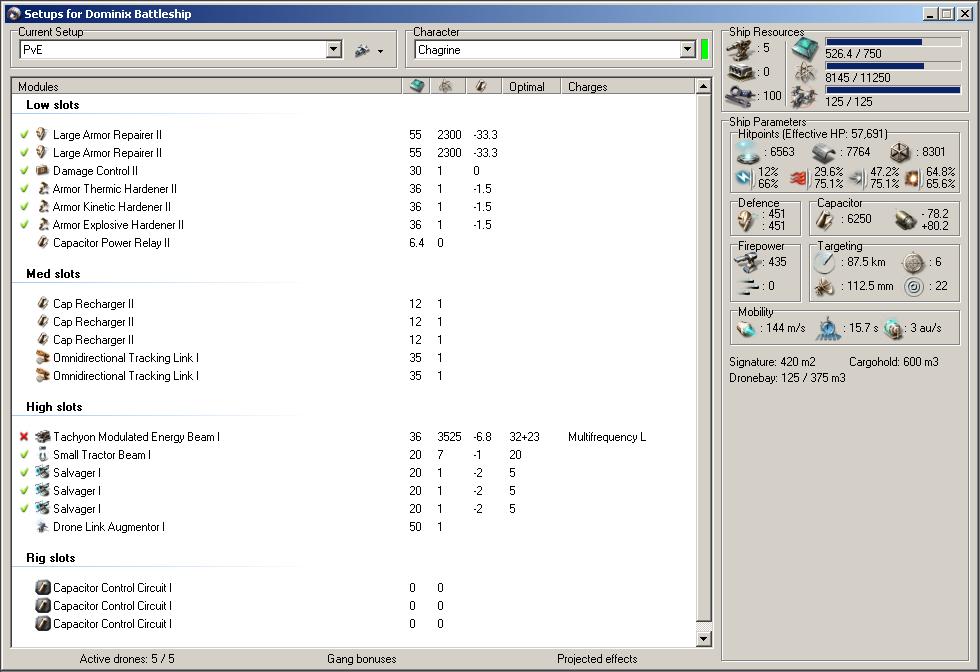
Task: Open the Active drones: 5 / 5 panel
Action: 127,659
